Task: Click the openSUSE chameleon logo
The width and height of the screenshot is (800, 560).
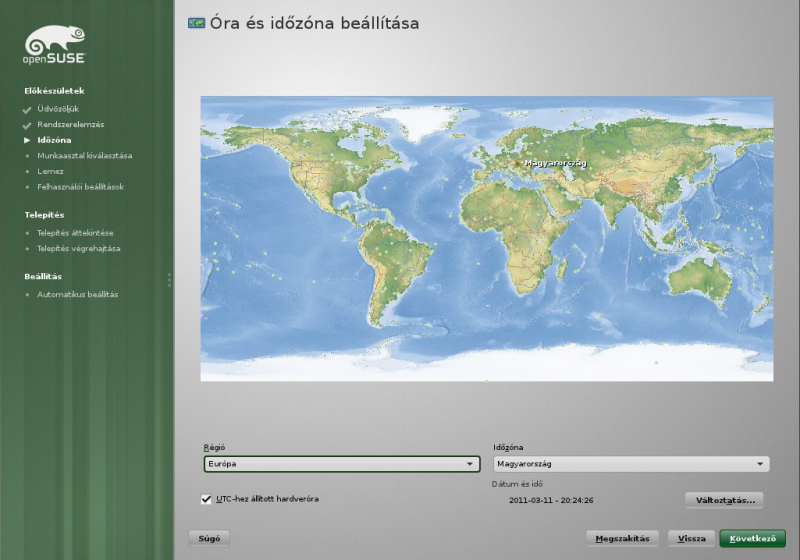Action: point(55,45)
